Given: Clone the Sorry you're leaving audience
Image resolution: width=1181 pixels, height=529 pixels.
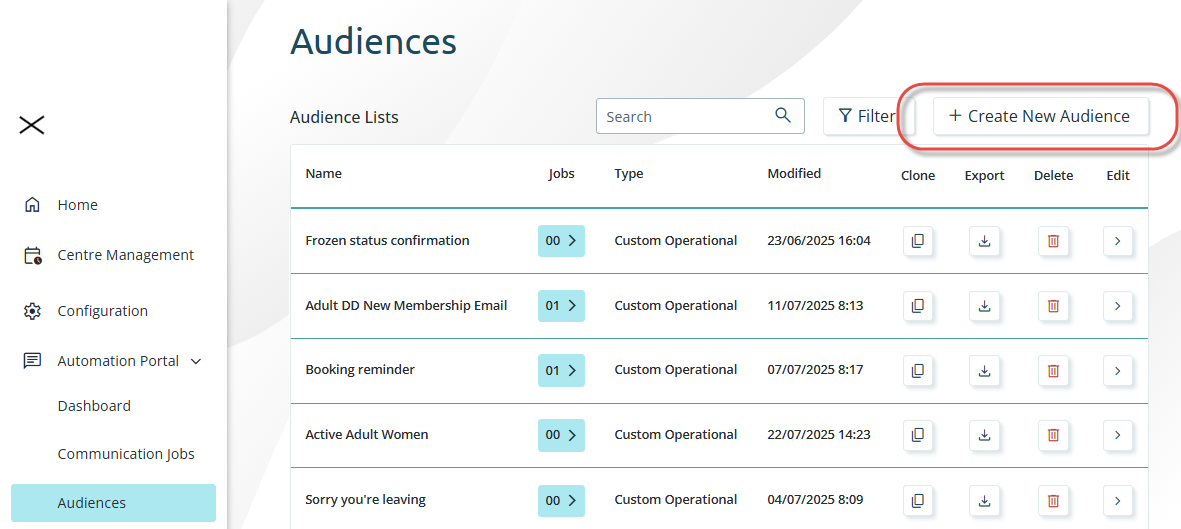Looking at the screenshot, I should (917, 500).
